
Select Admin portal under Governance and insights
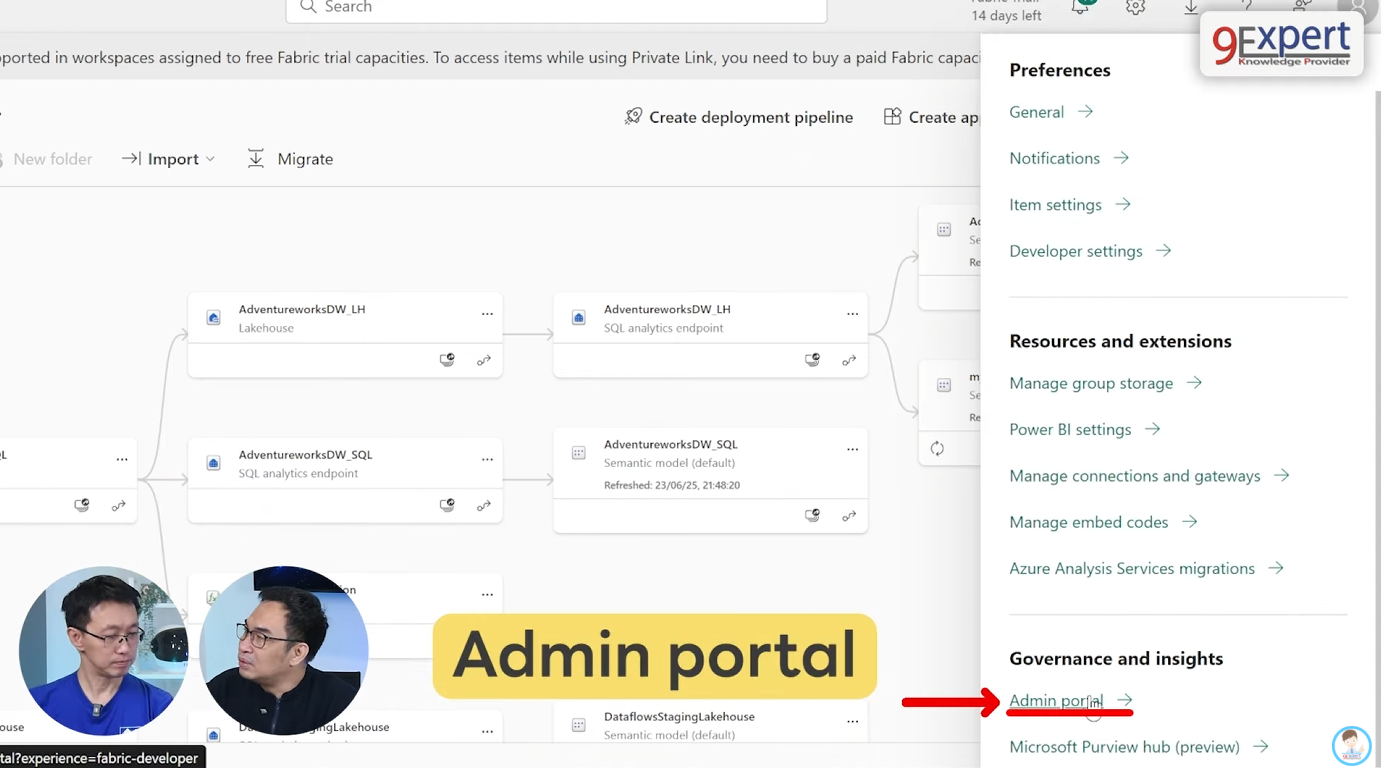pyautogui.click(x=1054, y=700)
